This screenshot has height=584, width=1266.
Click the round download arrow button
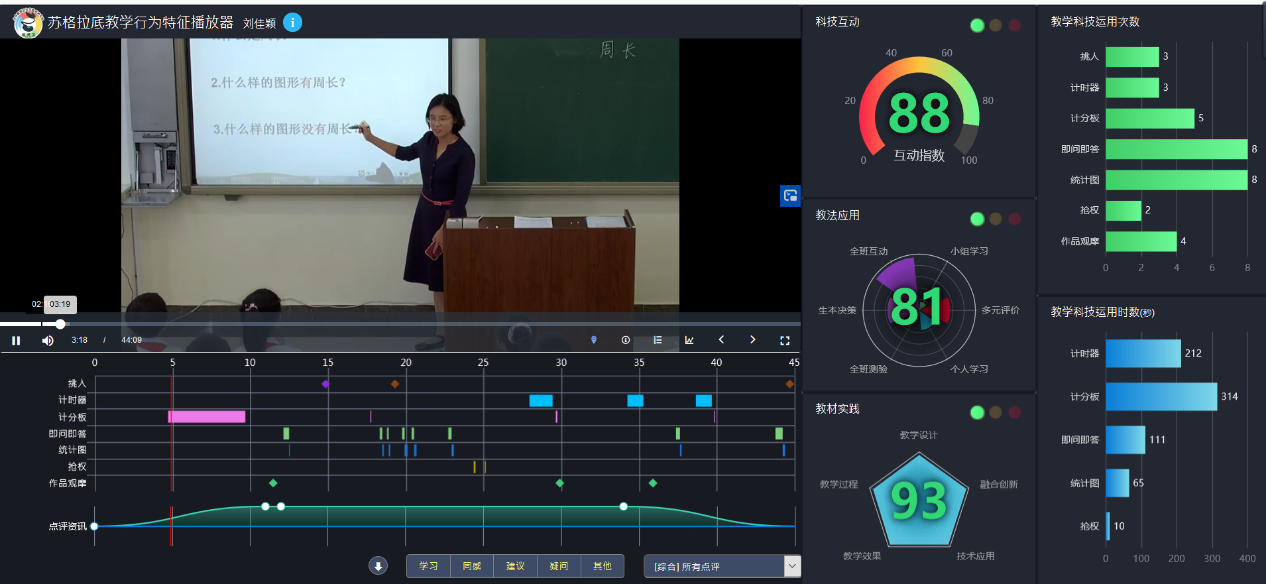378,566
